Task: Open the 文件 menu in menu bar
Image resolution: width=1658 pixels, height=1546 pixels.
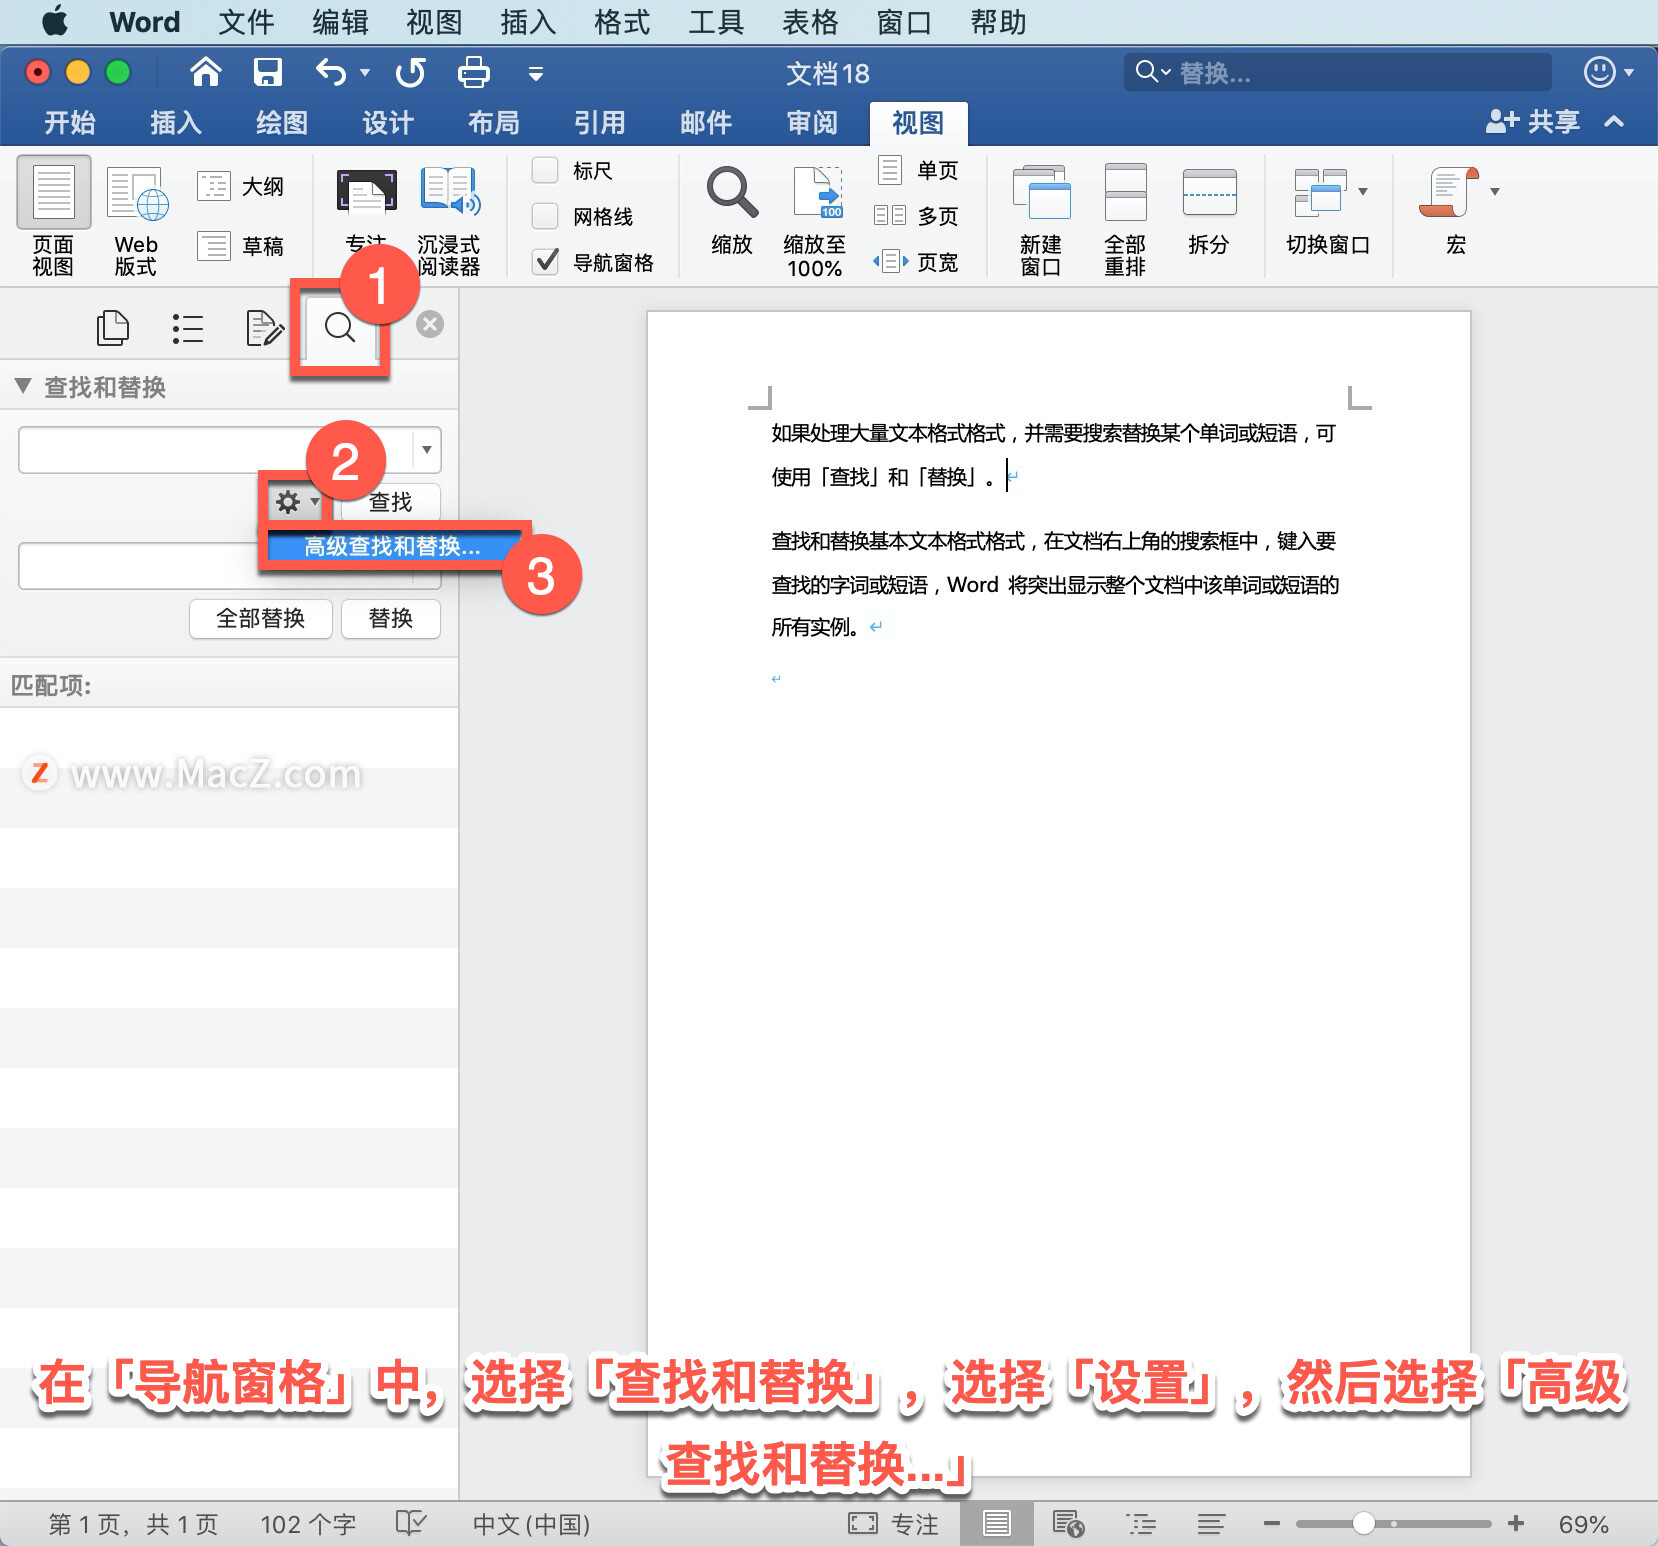Action: 246,22
